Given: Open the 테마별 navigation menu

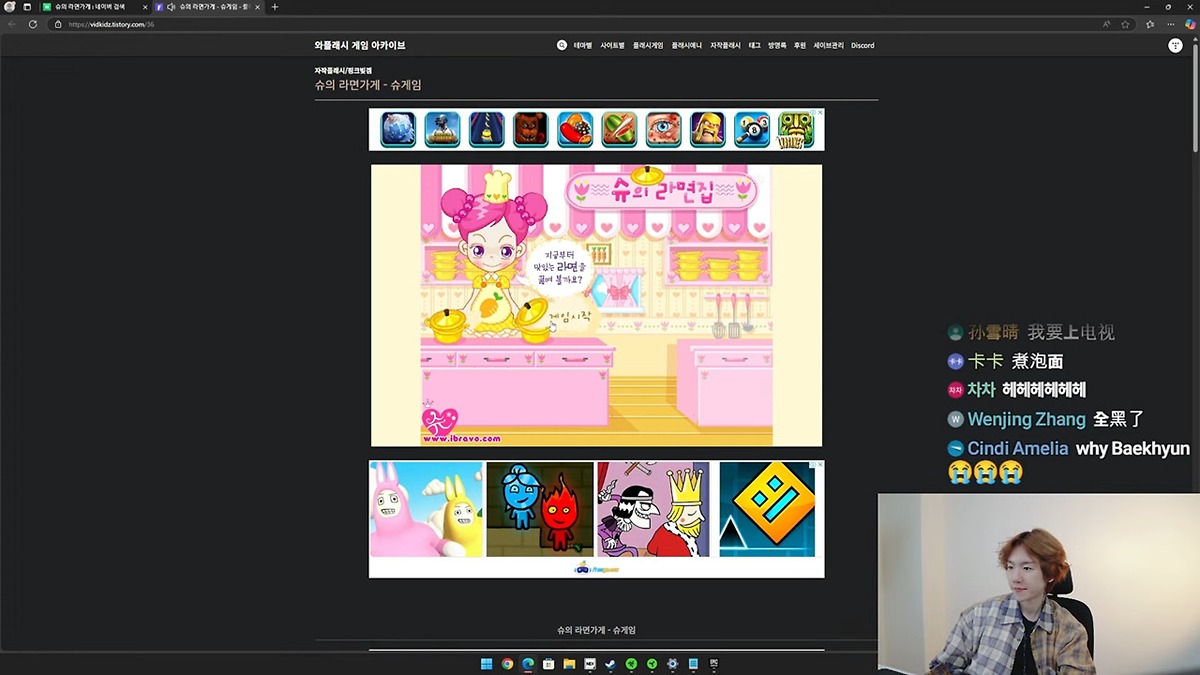Looking at the screenshot, I should tap(583, 45).
